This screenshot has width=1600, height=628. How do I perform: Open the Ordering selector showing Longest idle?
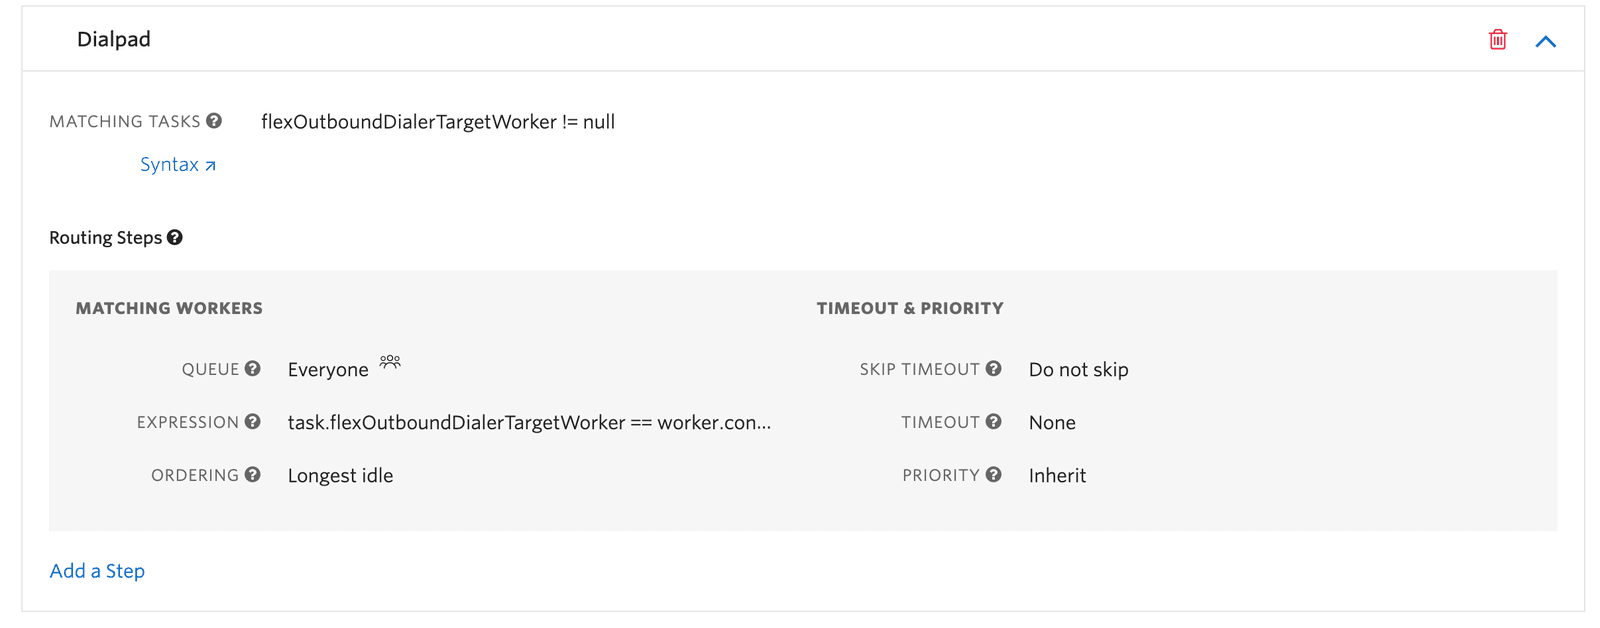point(340,475)
